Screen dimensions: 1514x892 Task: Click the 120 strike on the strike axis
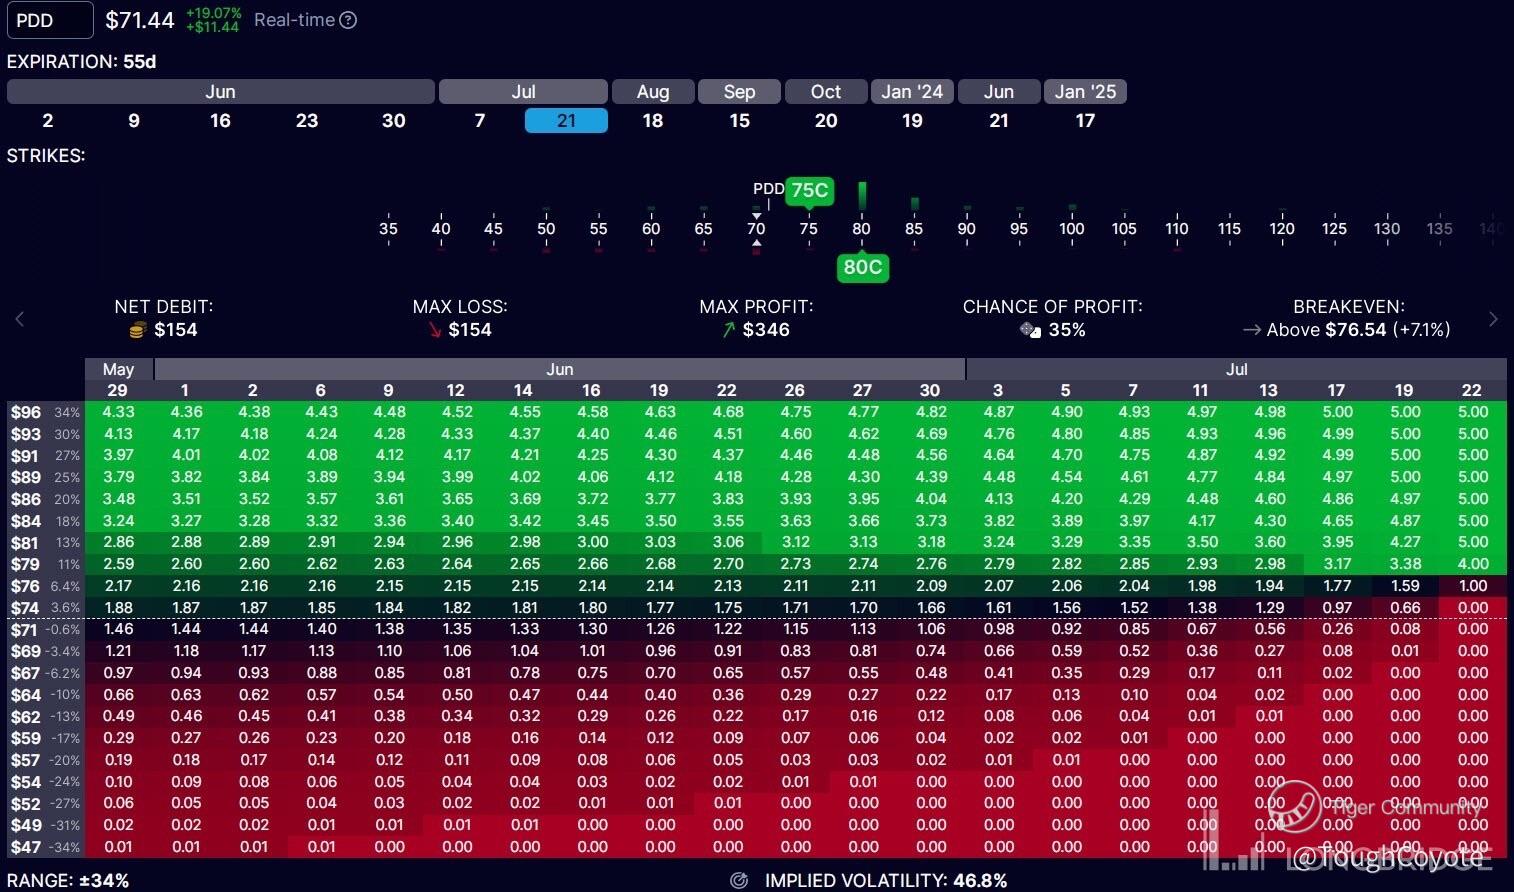coord(1282,229)
